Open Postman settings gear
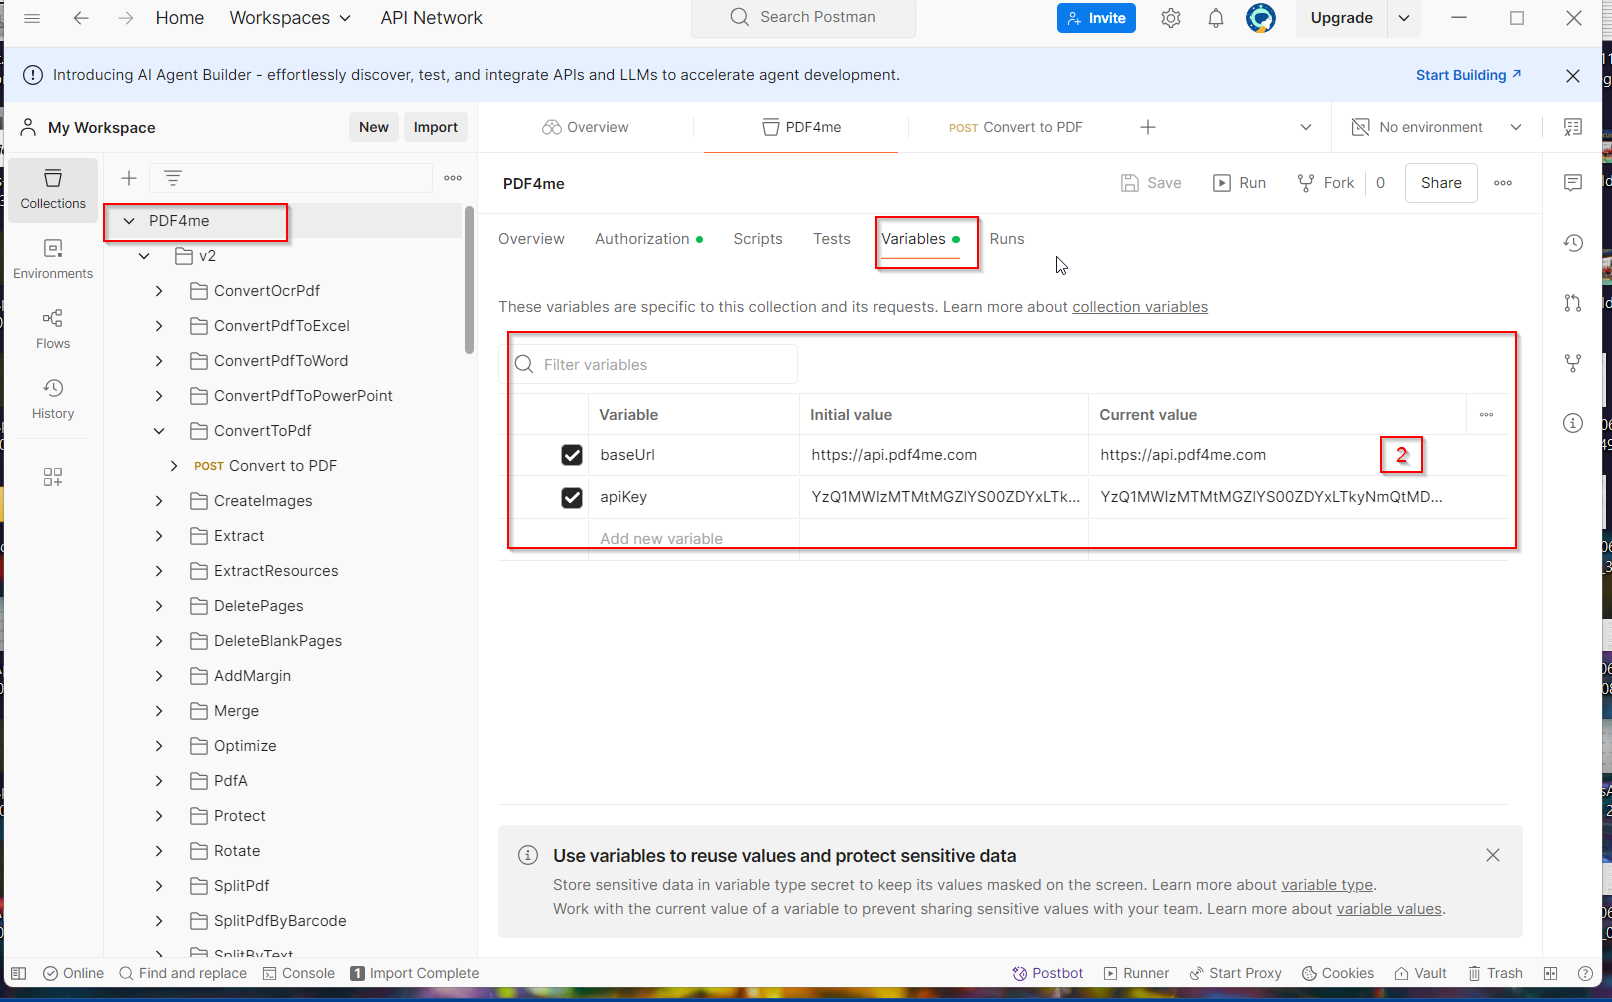 tap(1171, 18)
